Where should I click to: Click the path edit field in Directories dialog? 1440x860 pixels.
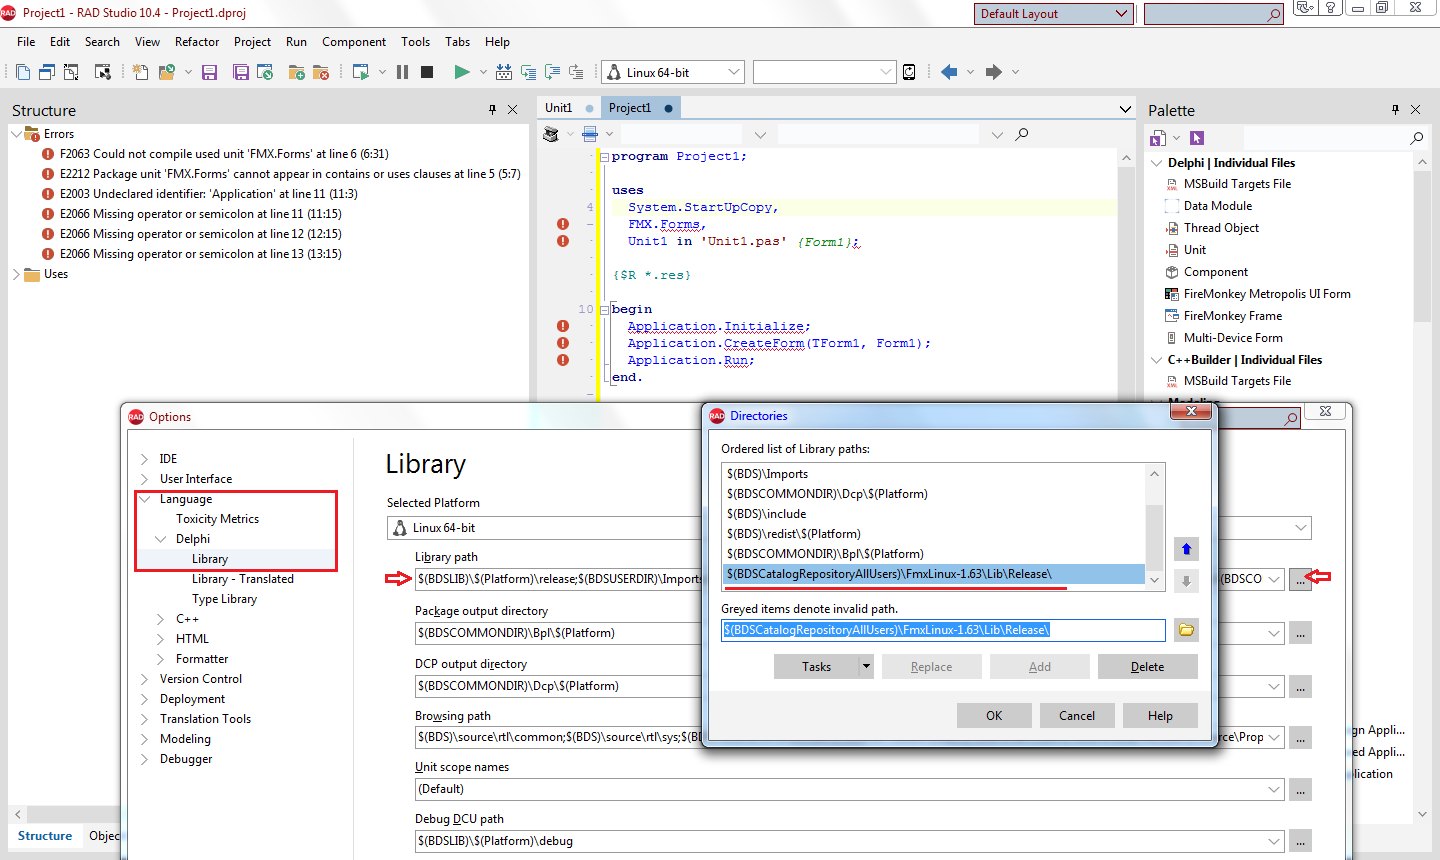tap(943, 630)
